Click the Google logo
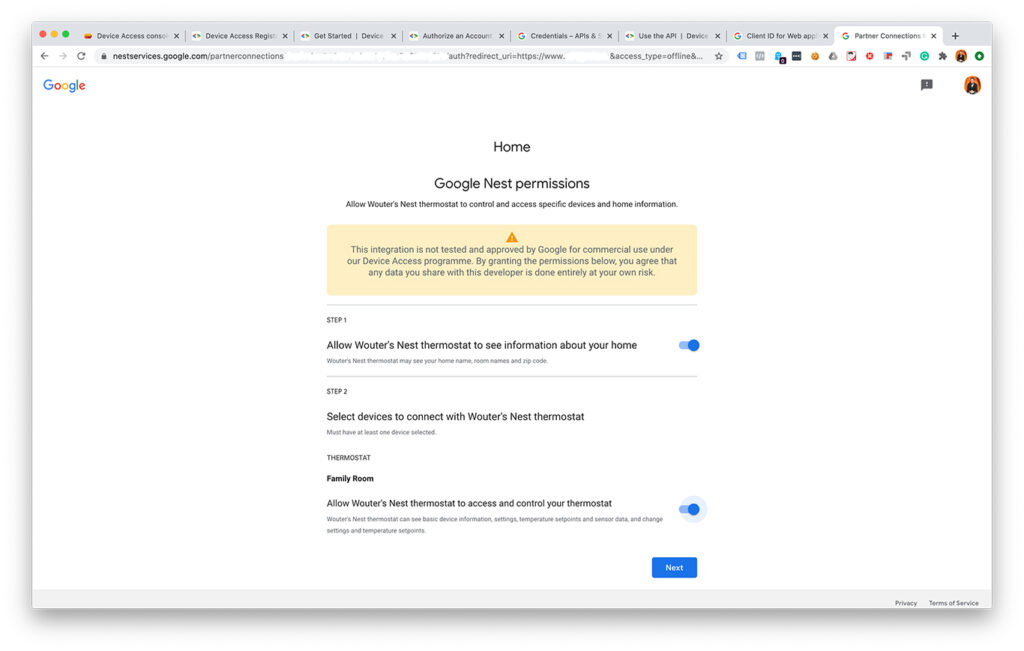1024x651 pixels. tap(64, 86)
